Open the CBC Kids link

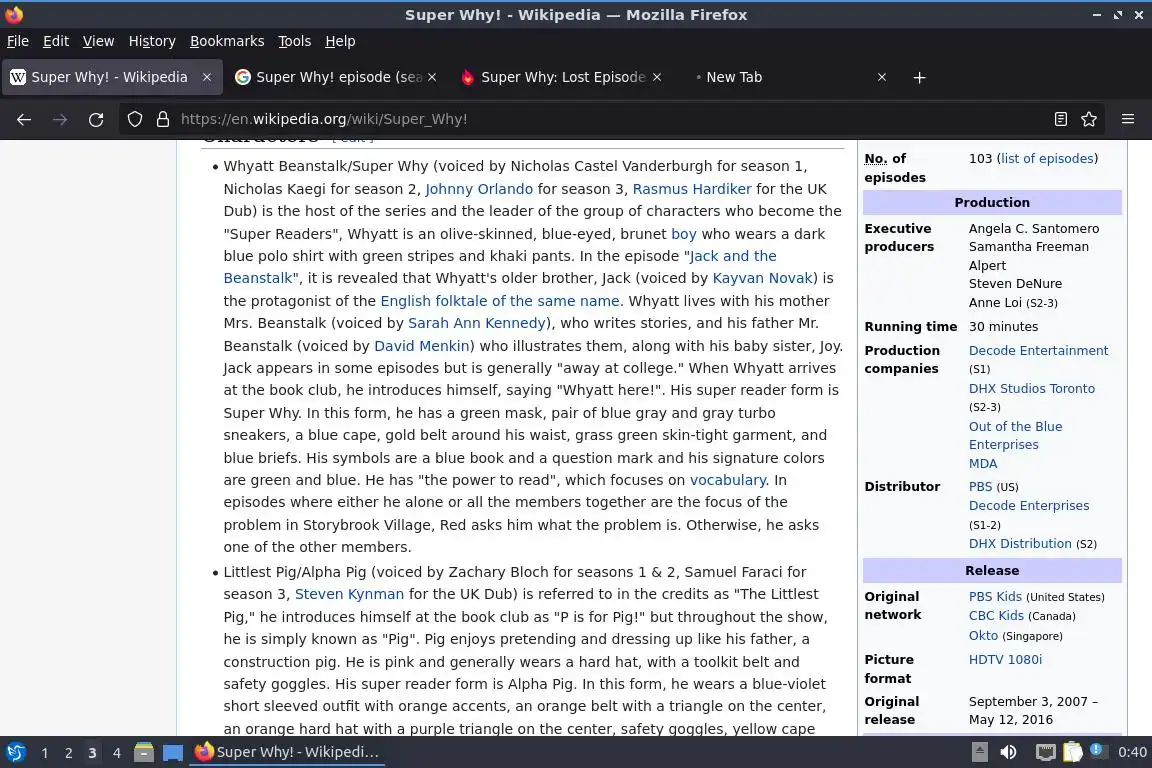click(996, 616)
